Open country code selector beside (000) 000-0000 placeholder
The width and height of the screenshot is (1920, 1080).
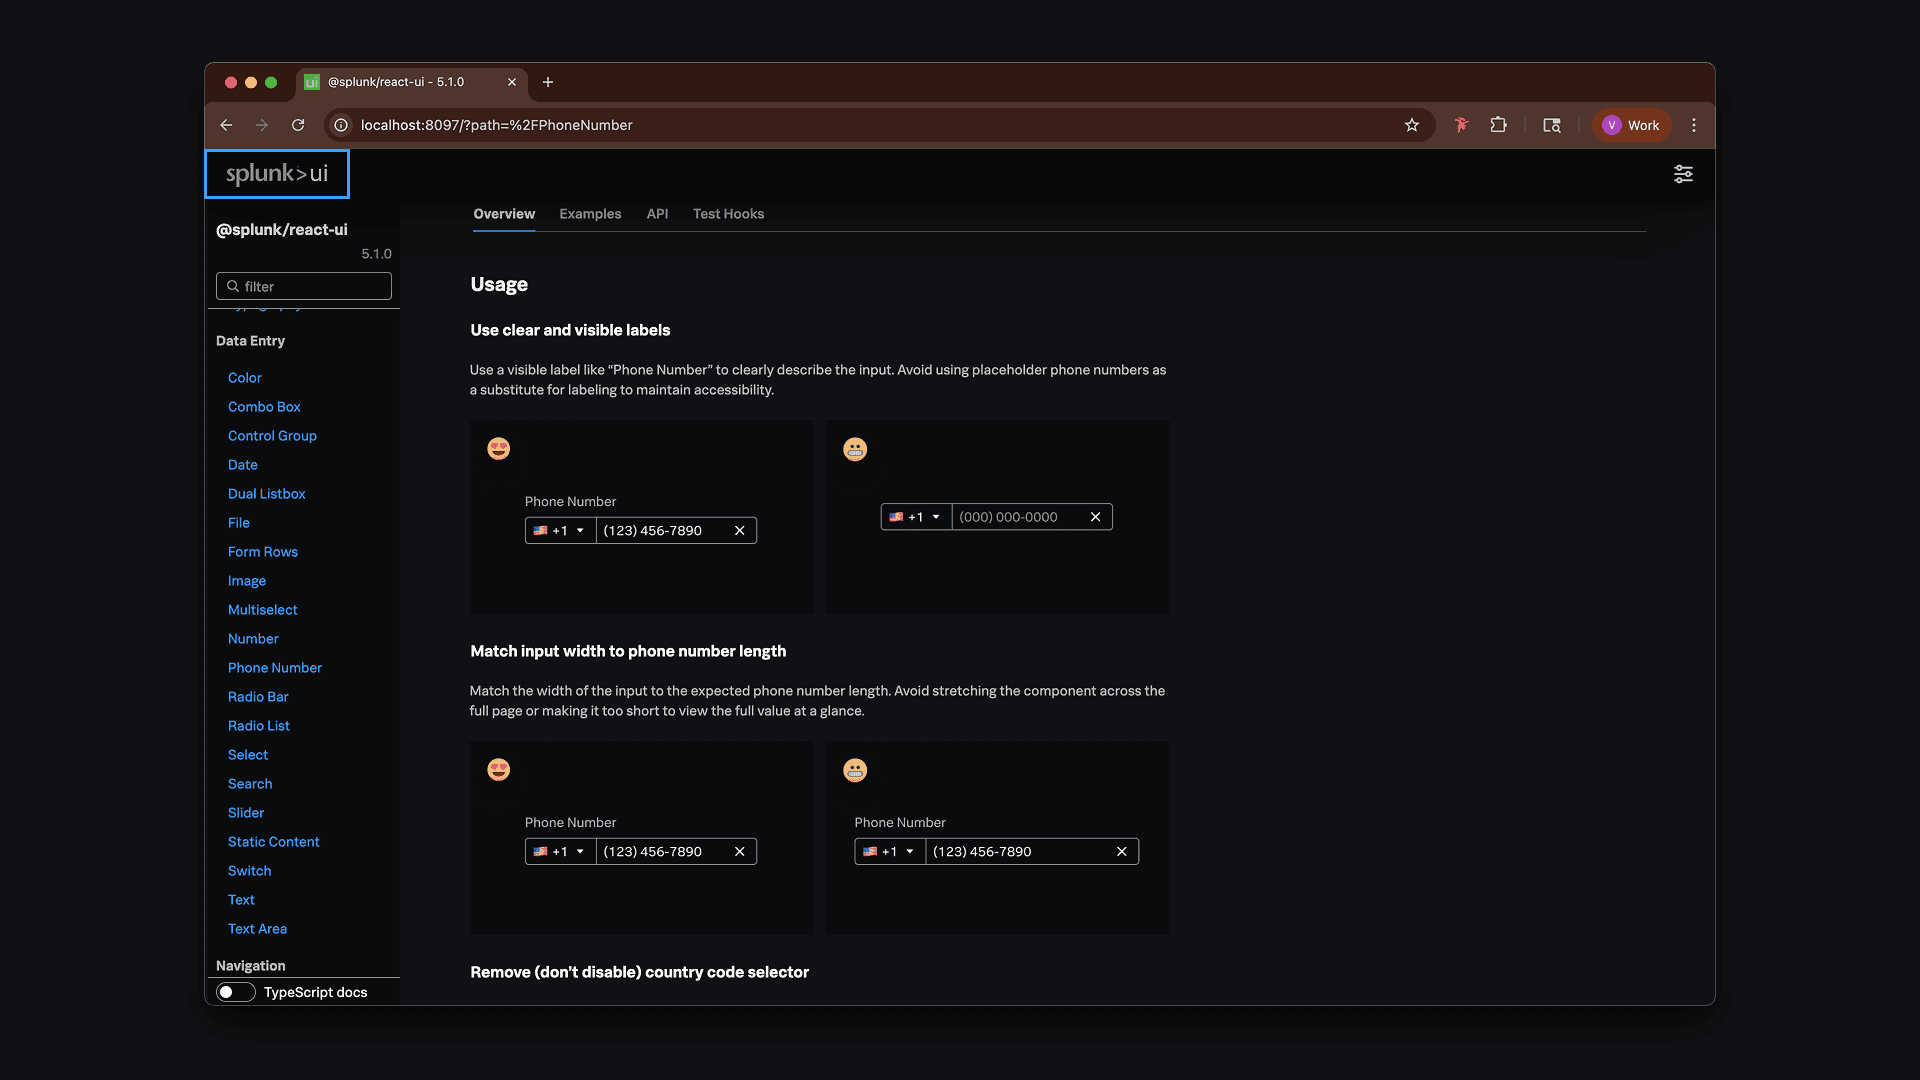click(915, 517)
